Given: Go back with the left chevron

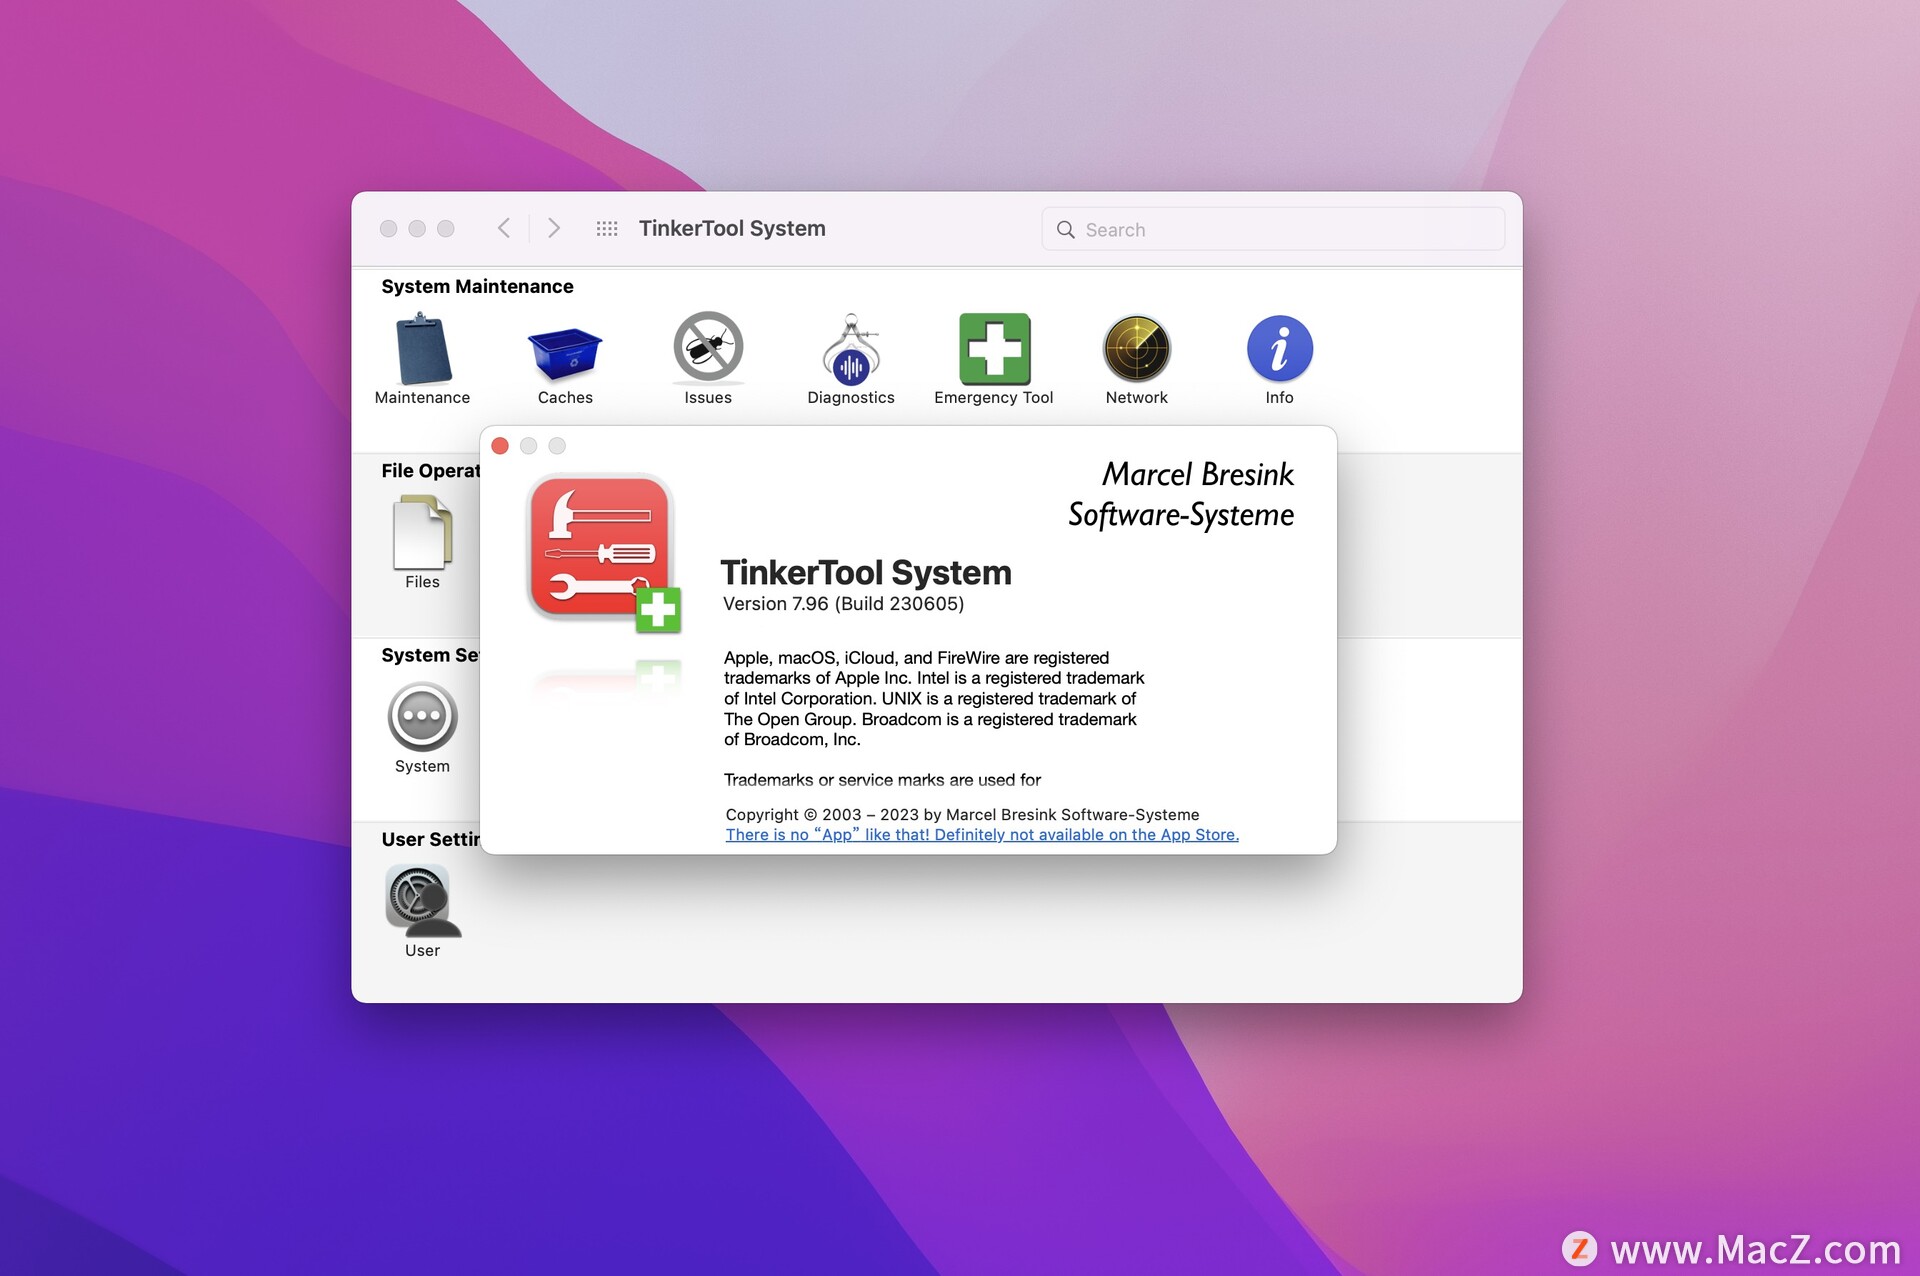Looking at the screenshot, I should click(504, 228).
